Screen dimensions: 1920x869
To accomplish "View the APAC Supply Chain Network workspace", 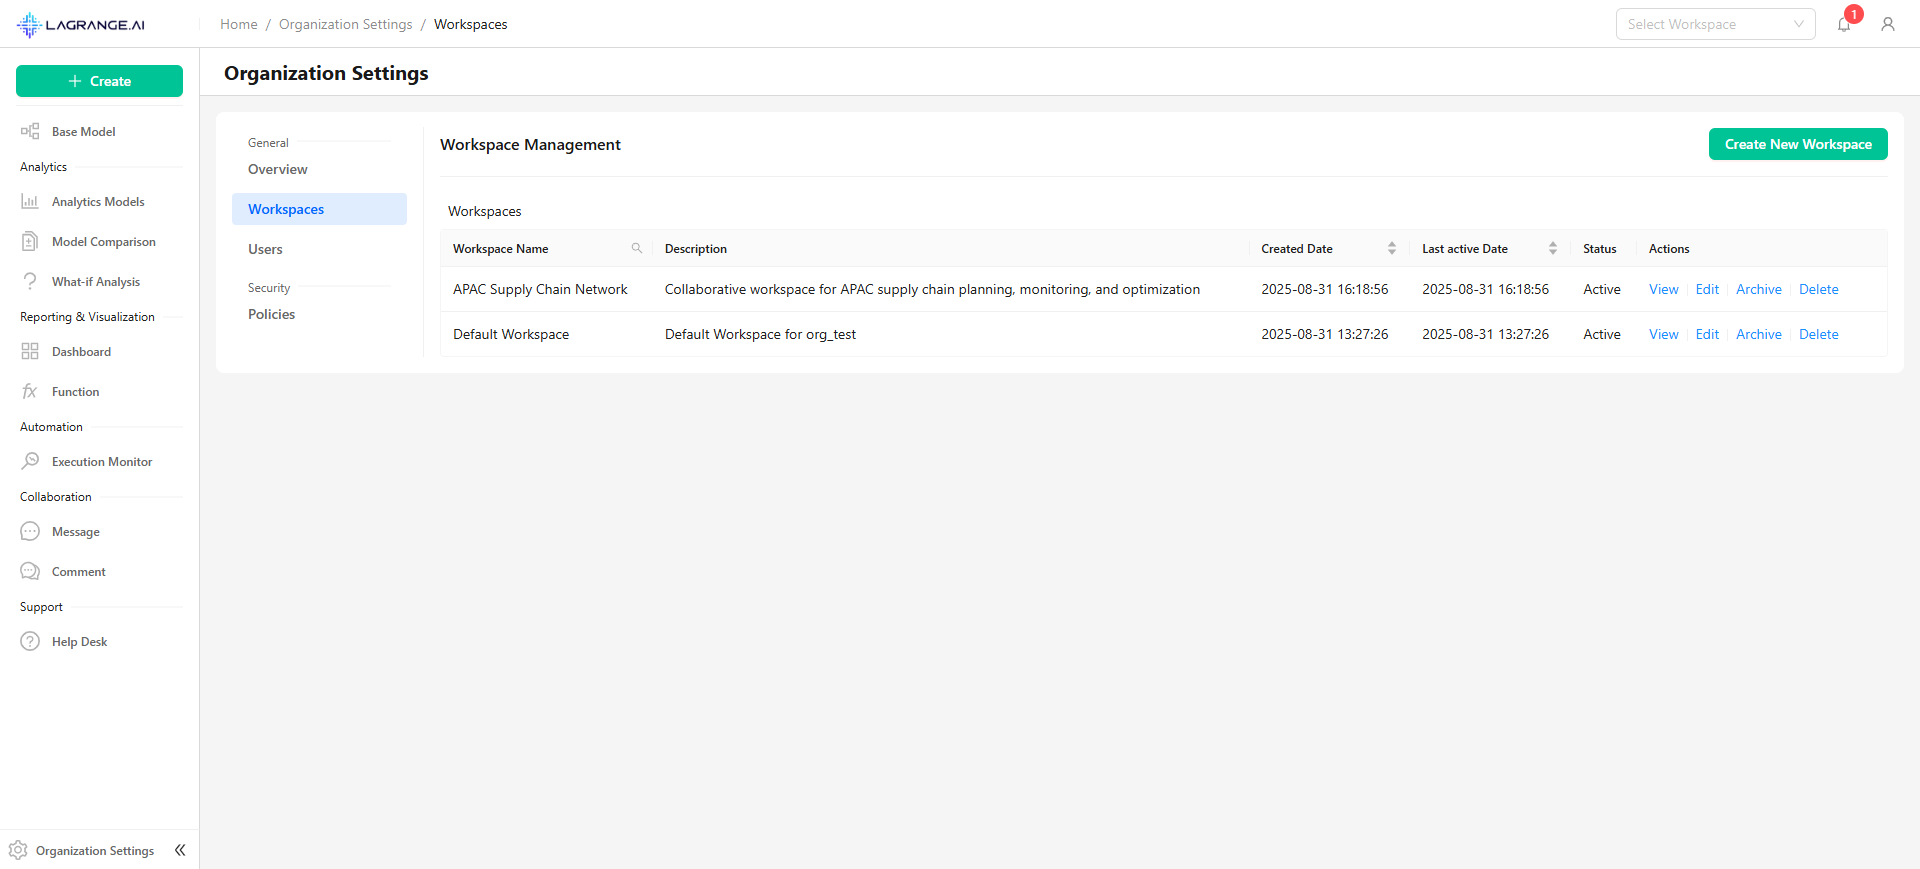I will [x=1663, y=289].
